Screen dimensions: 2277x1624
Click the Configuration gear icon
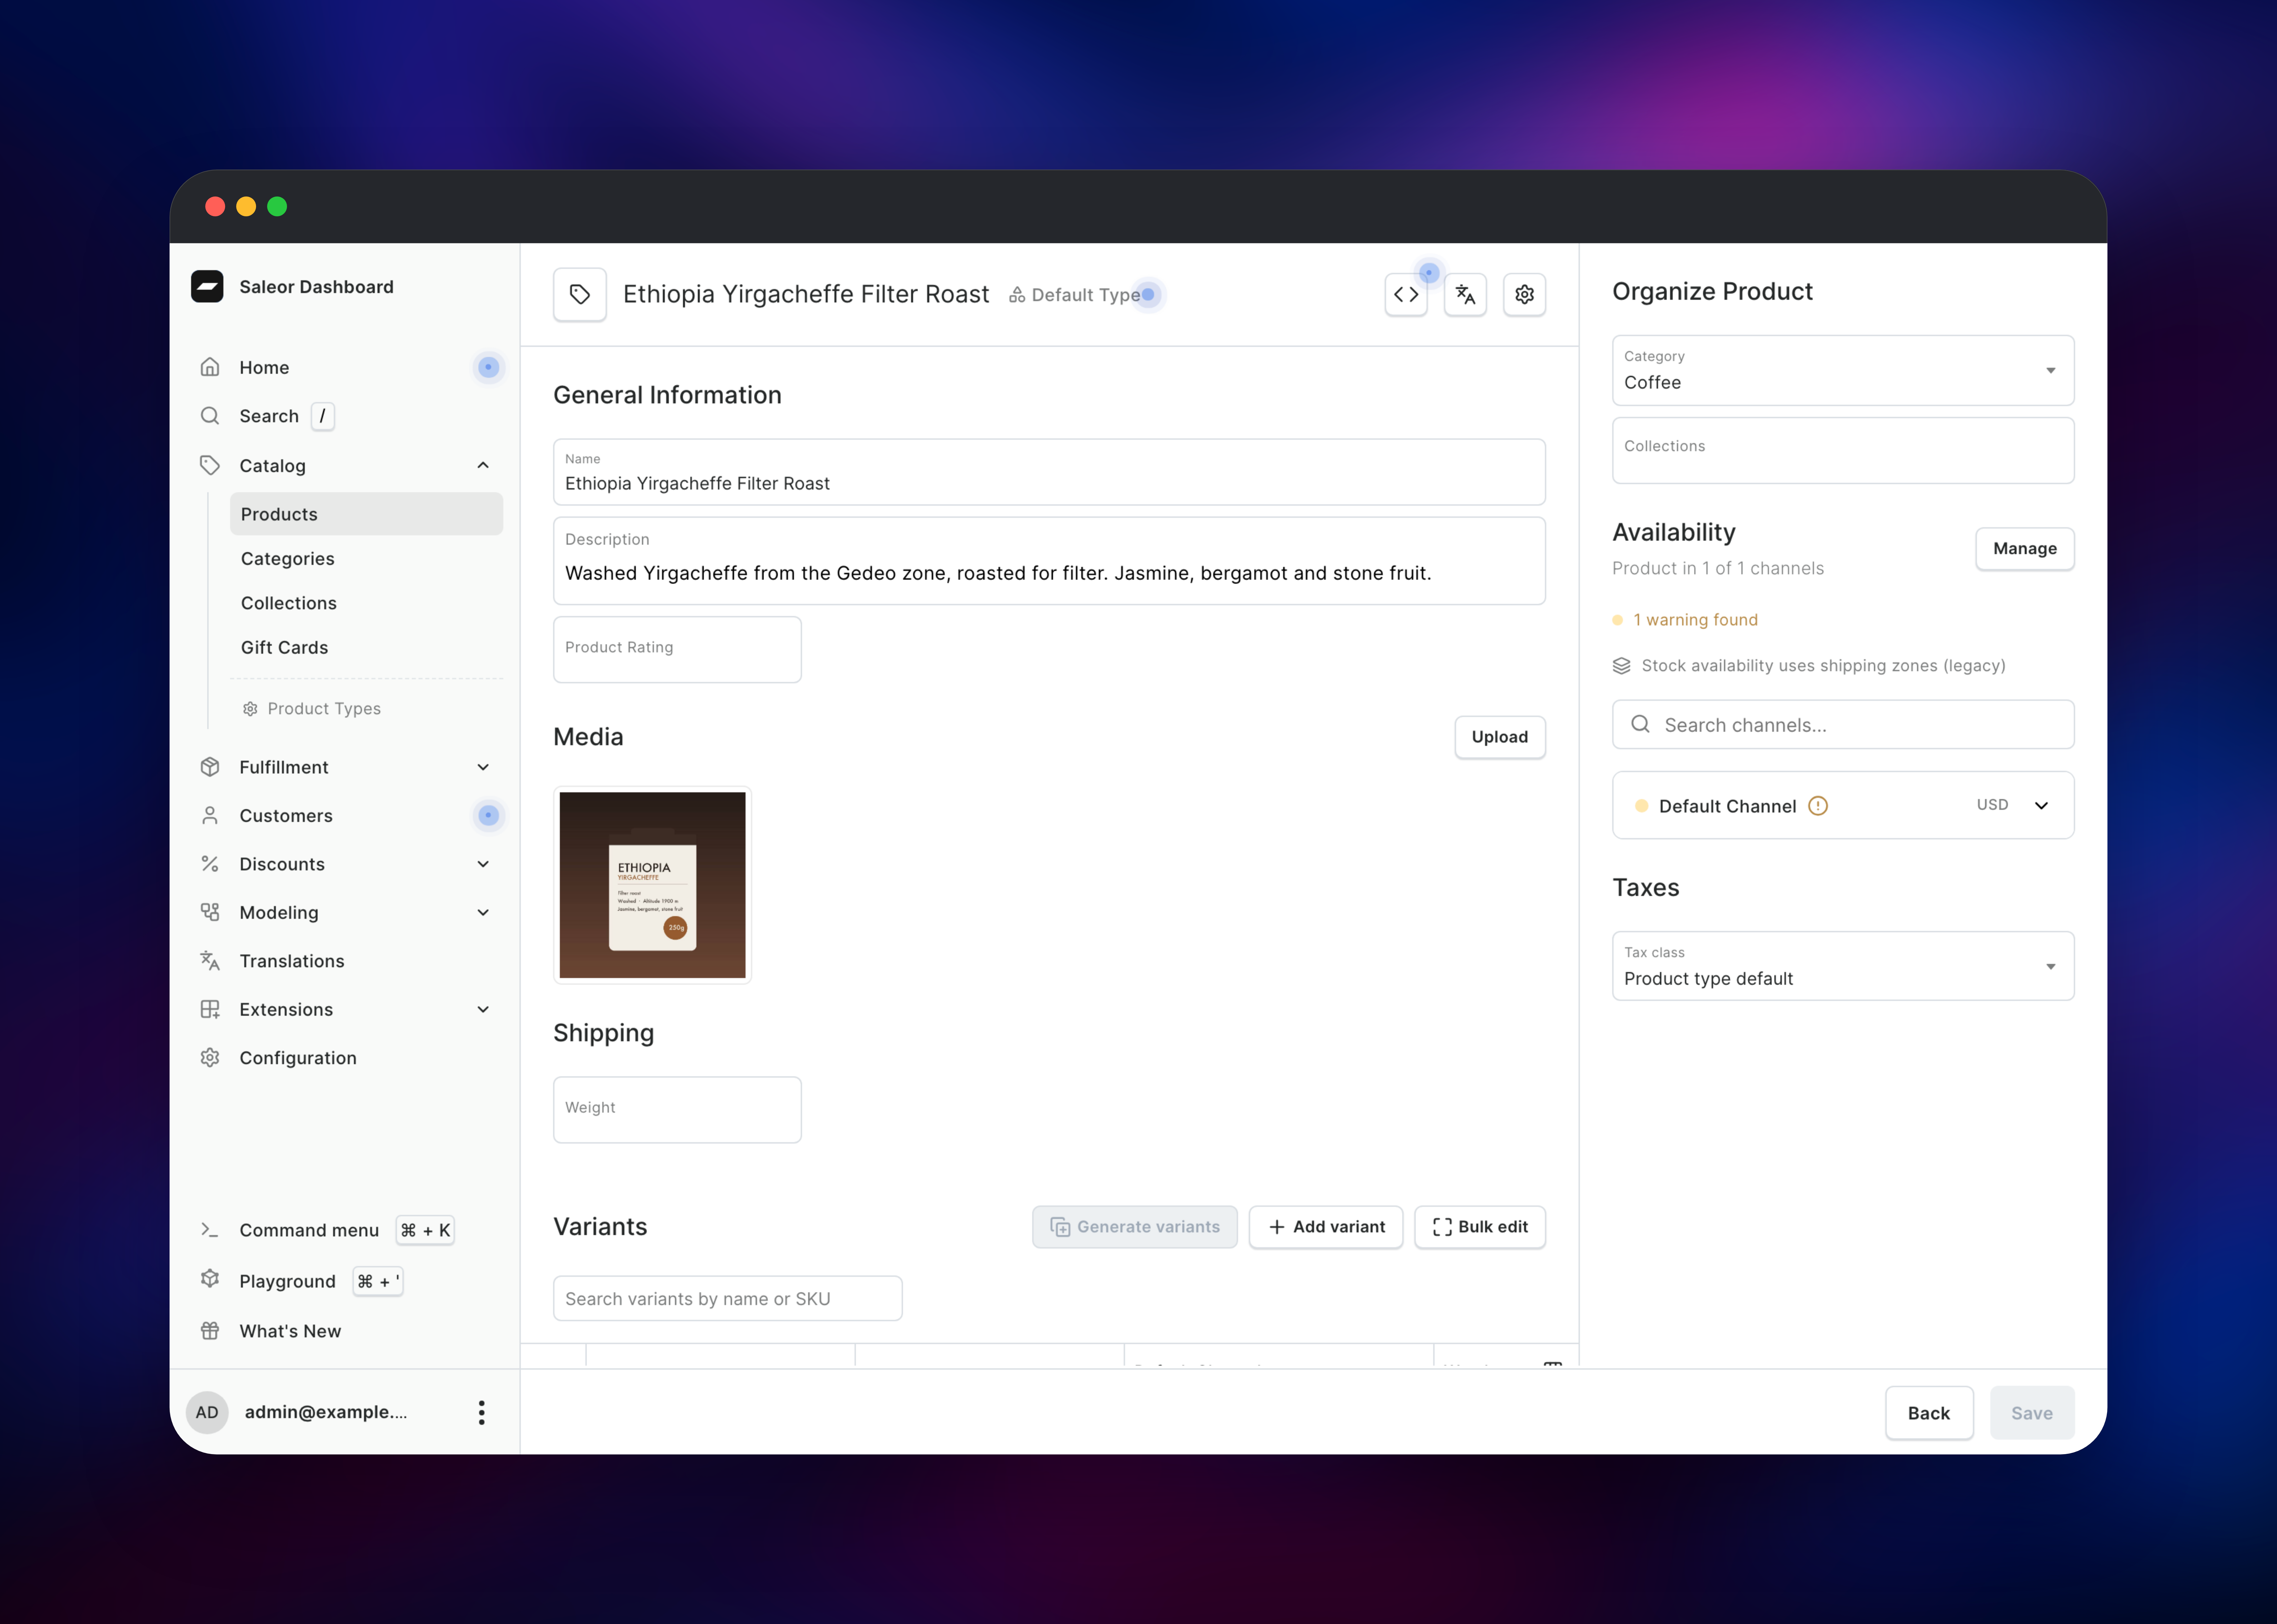click(x=210, y=1058)
